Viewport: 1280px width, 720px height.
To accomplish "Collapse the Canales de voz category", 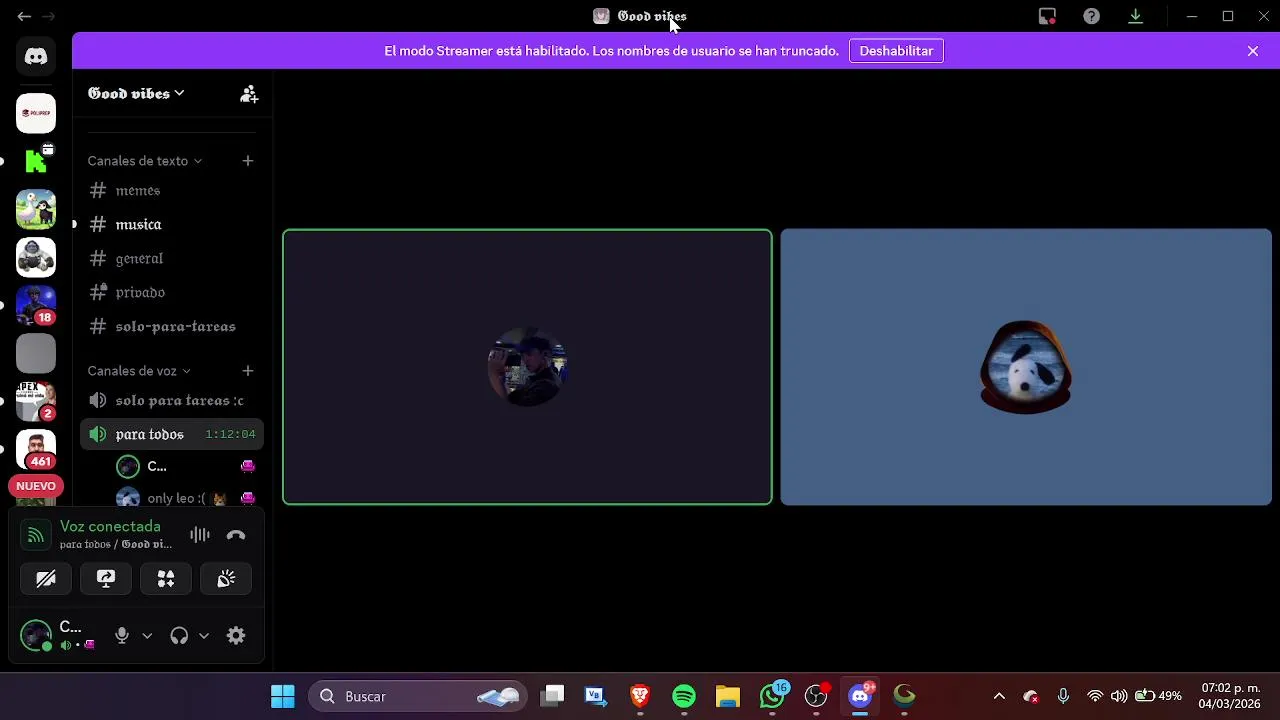I will [138, 371].
